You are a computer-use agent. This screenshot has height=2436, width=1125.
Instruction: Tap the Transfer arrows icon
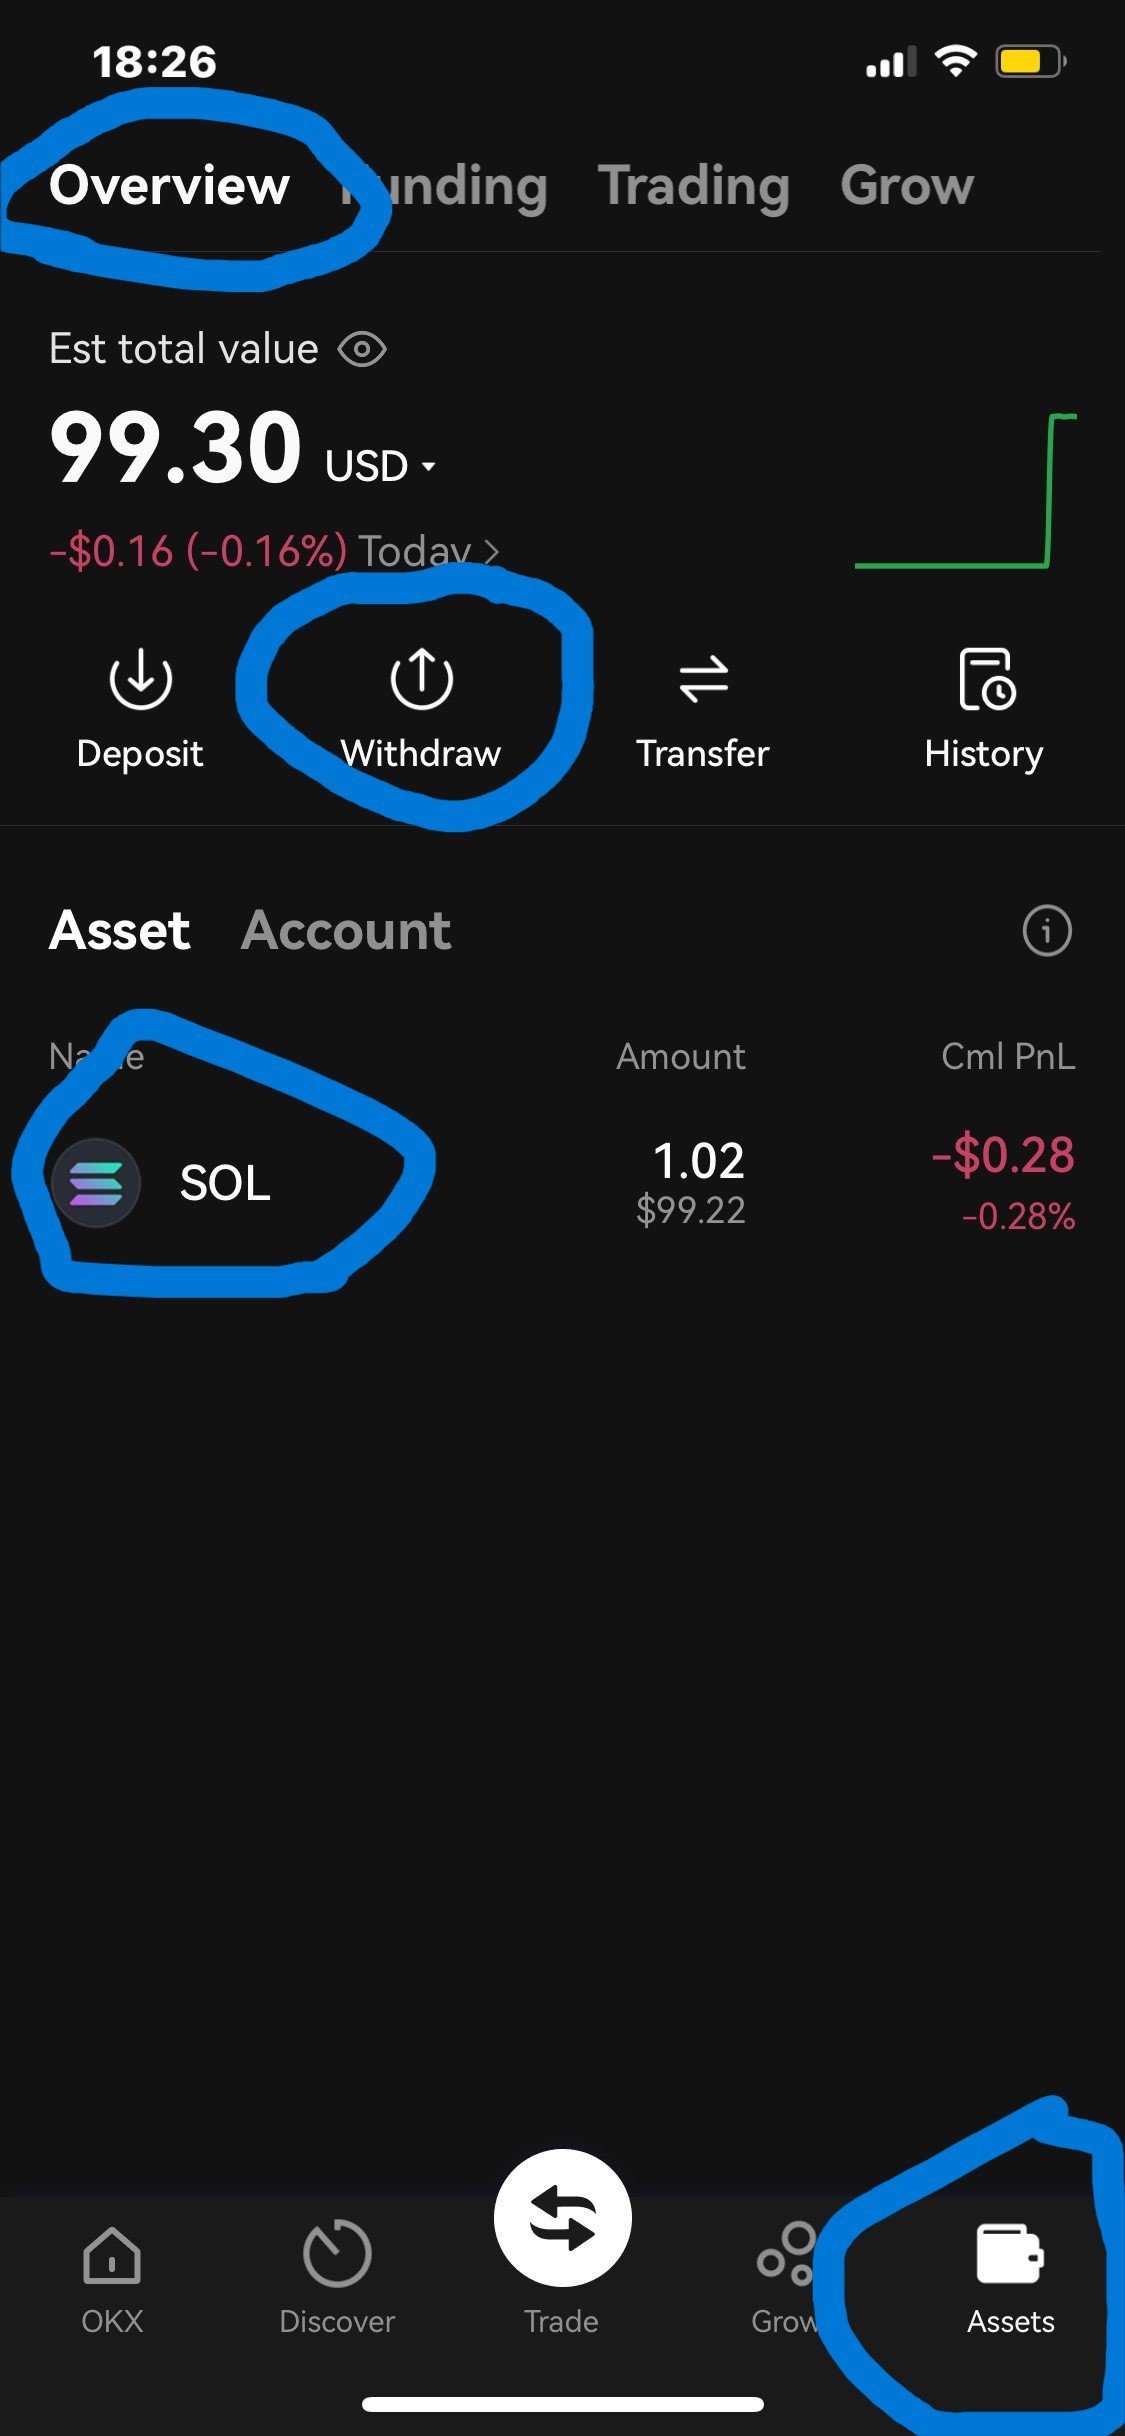(703, 679)
